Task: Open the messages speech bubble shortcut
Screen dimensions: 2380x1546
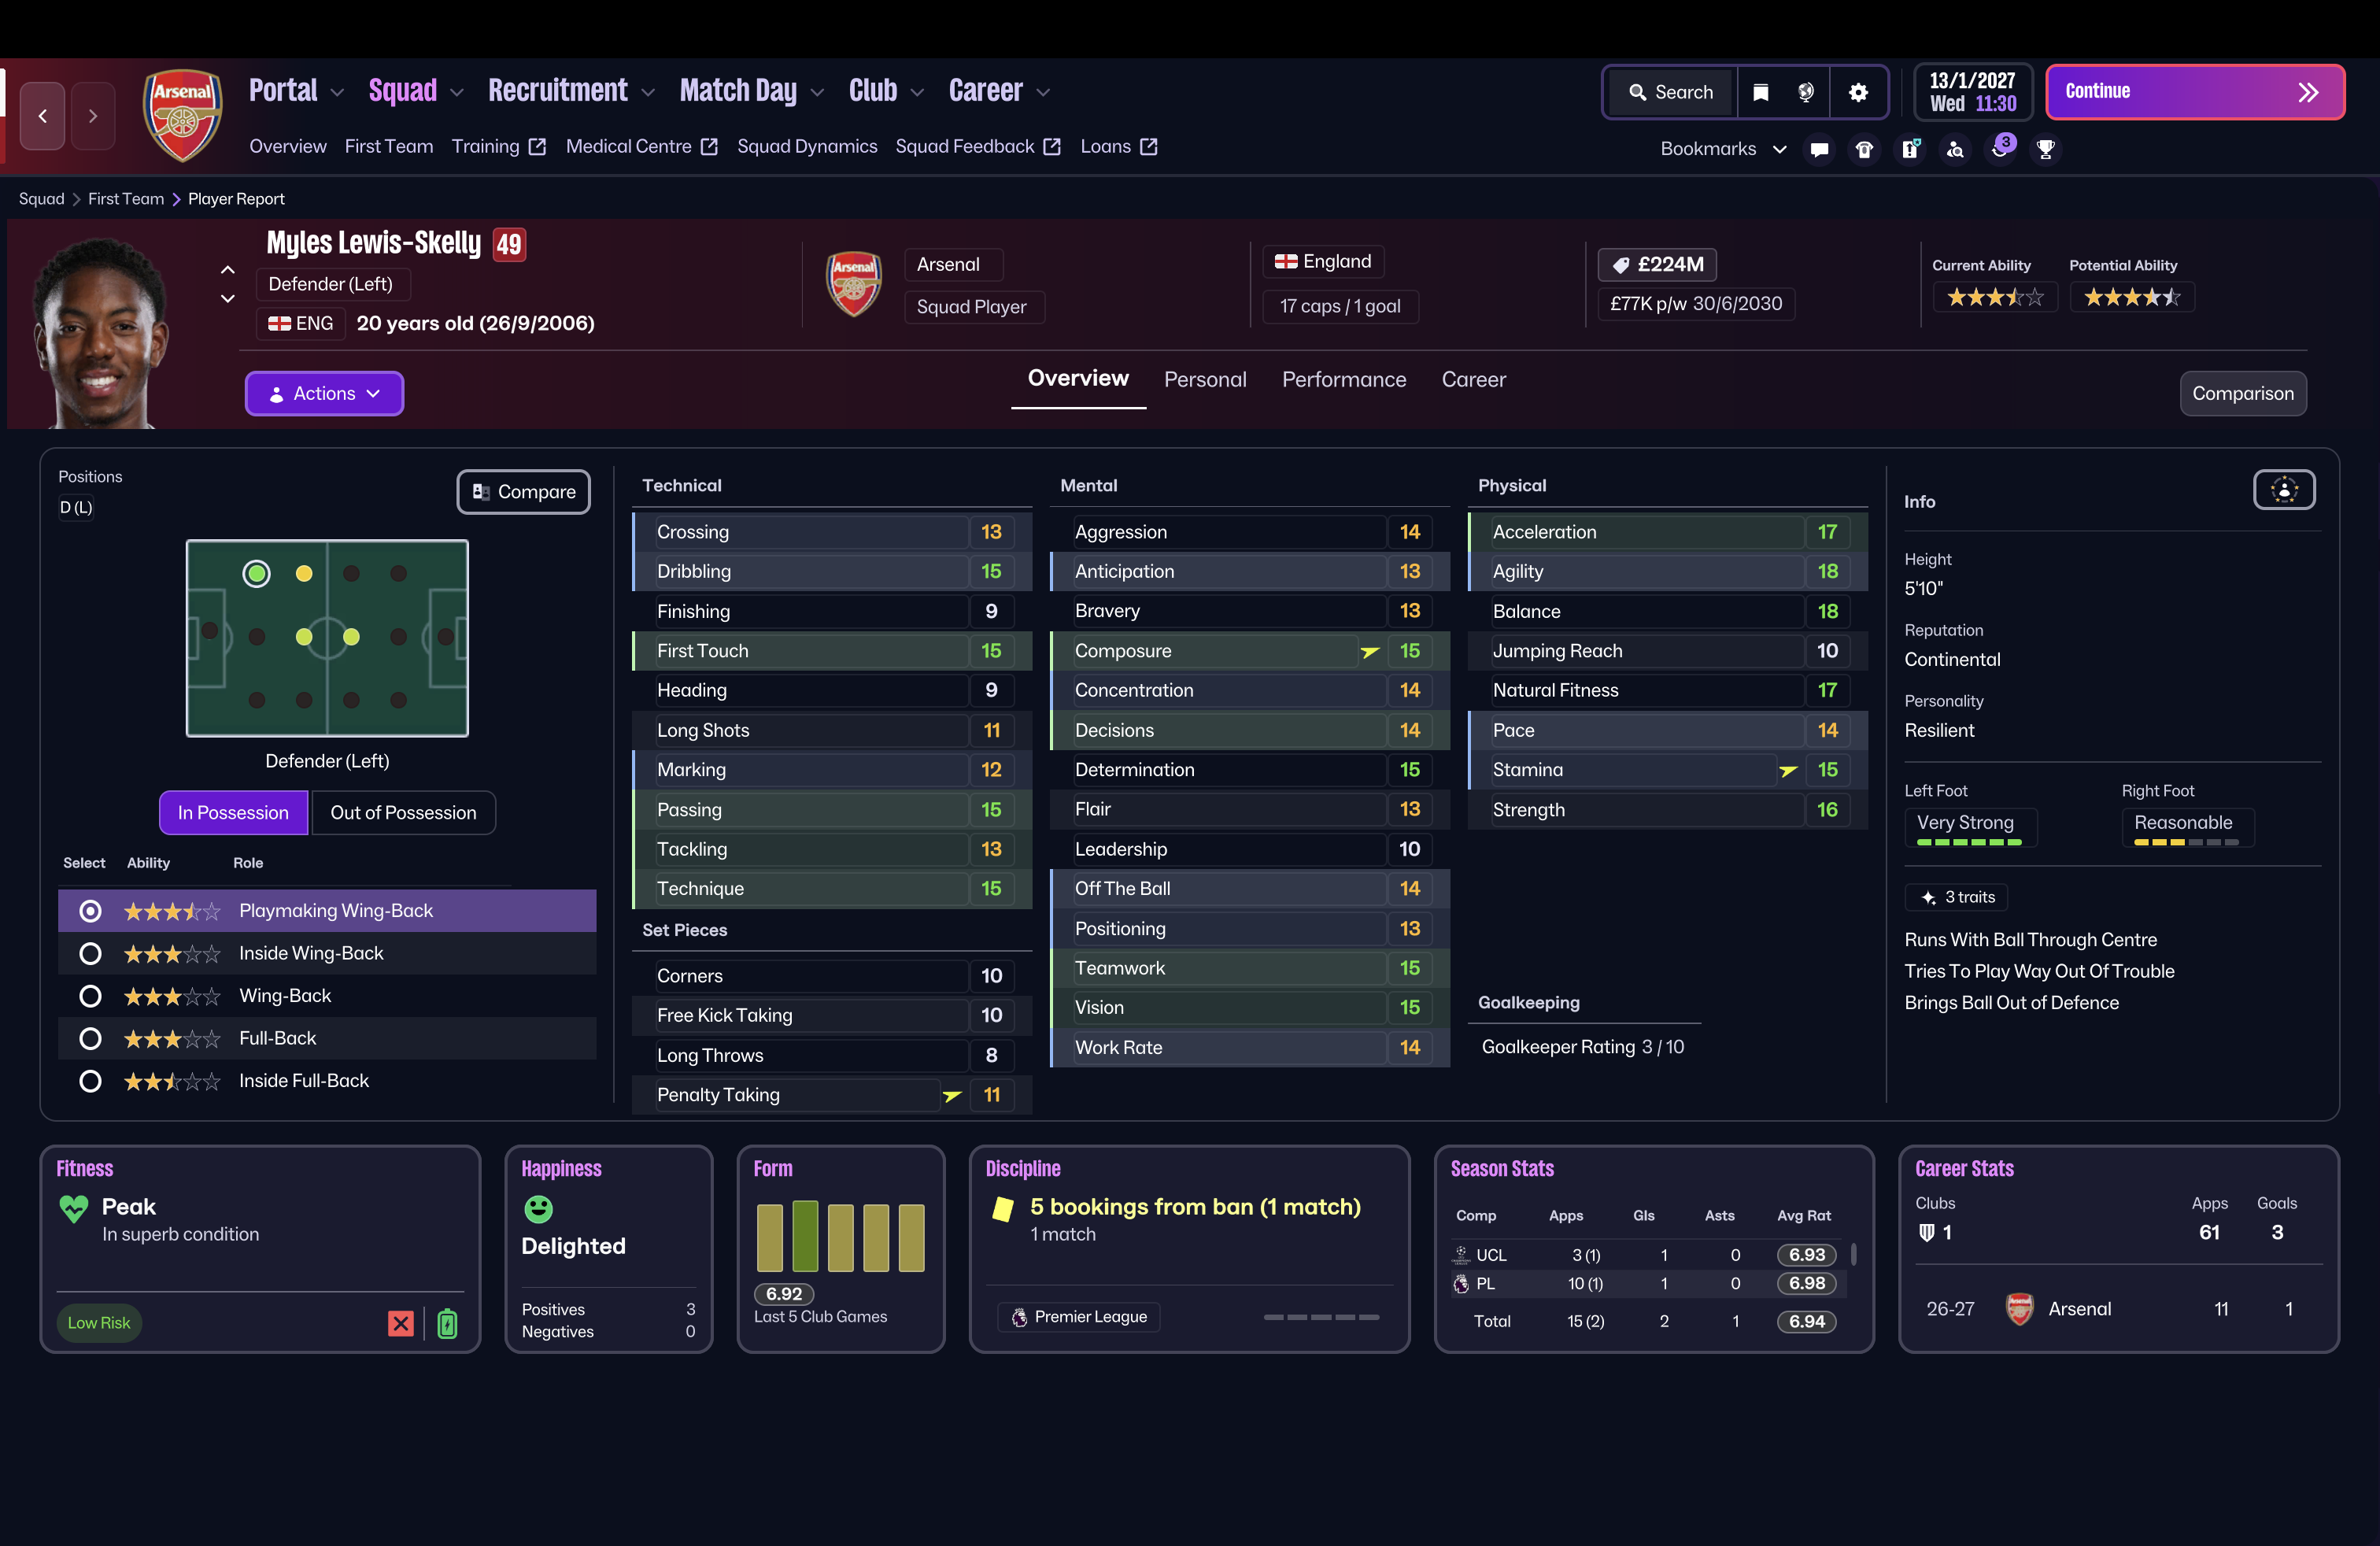Action: [1819, 149]
